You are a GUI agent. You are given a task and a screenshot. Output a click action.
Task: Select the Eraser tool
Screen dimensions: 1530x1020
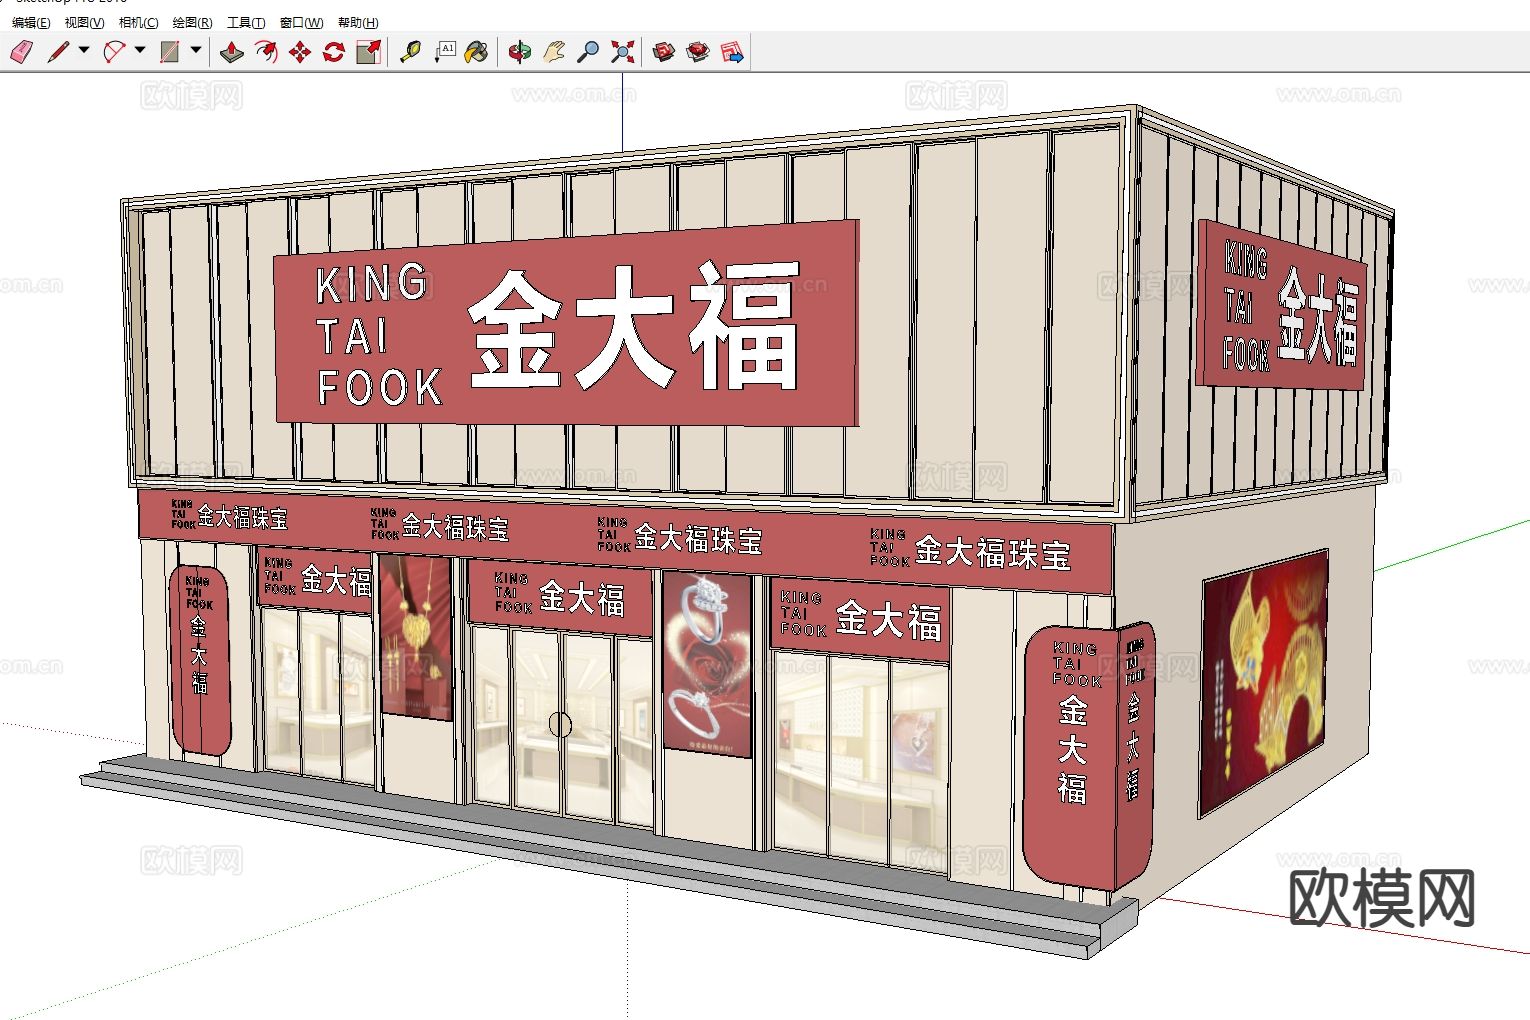click(x=22, y=51)
